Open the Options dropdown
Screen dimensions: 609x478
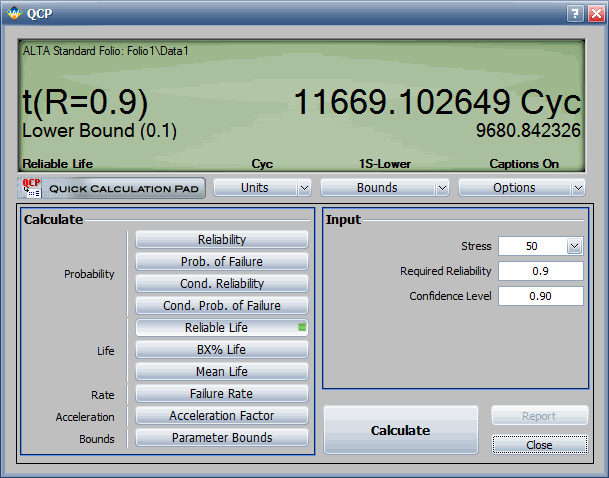(521, 187)
